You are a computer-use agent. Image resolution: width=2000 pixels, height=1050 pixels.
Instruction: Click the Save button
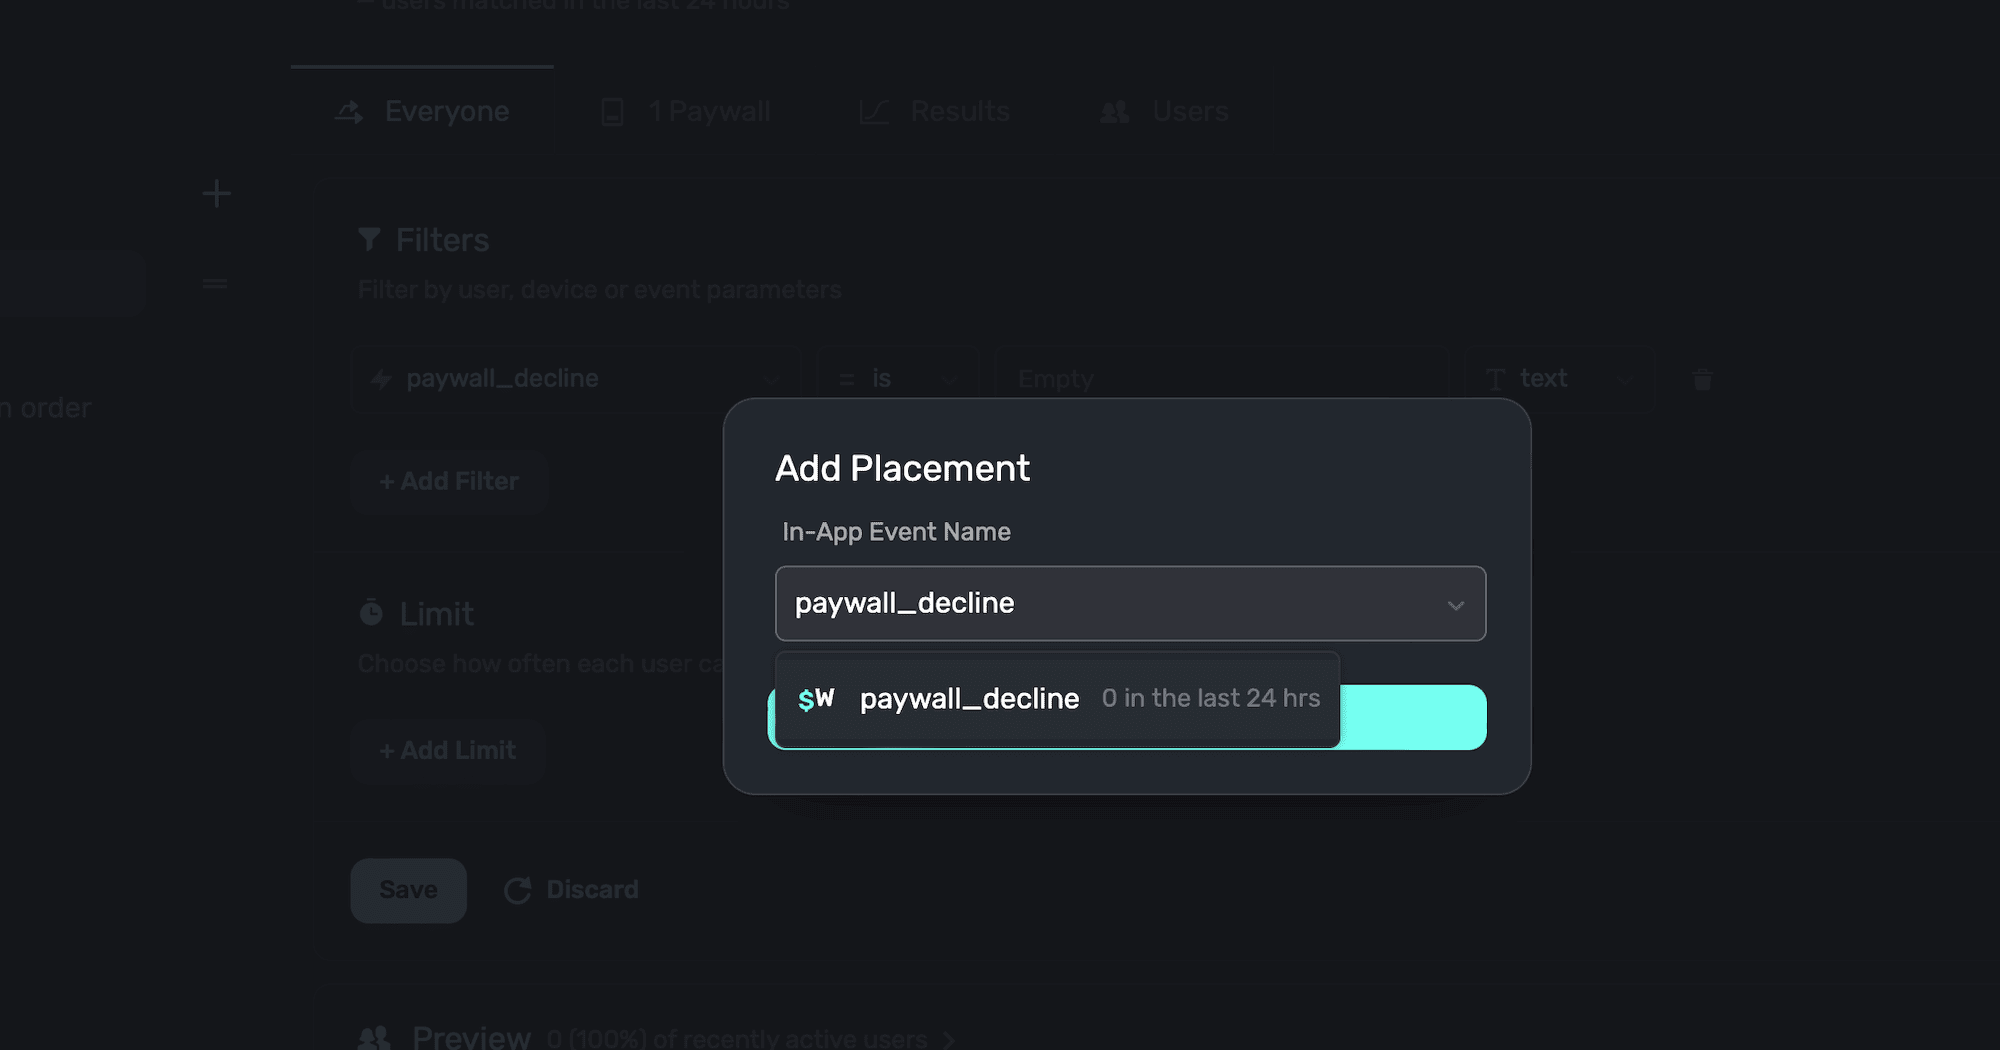pos(408,890)
